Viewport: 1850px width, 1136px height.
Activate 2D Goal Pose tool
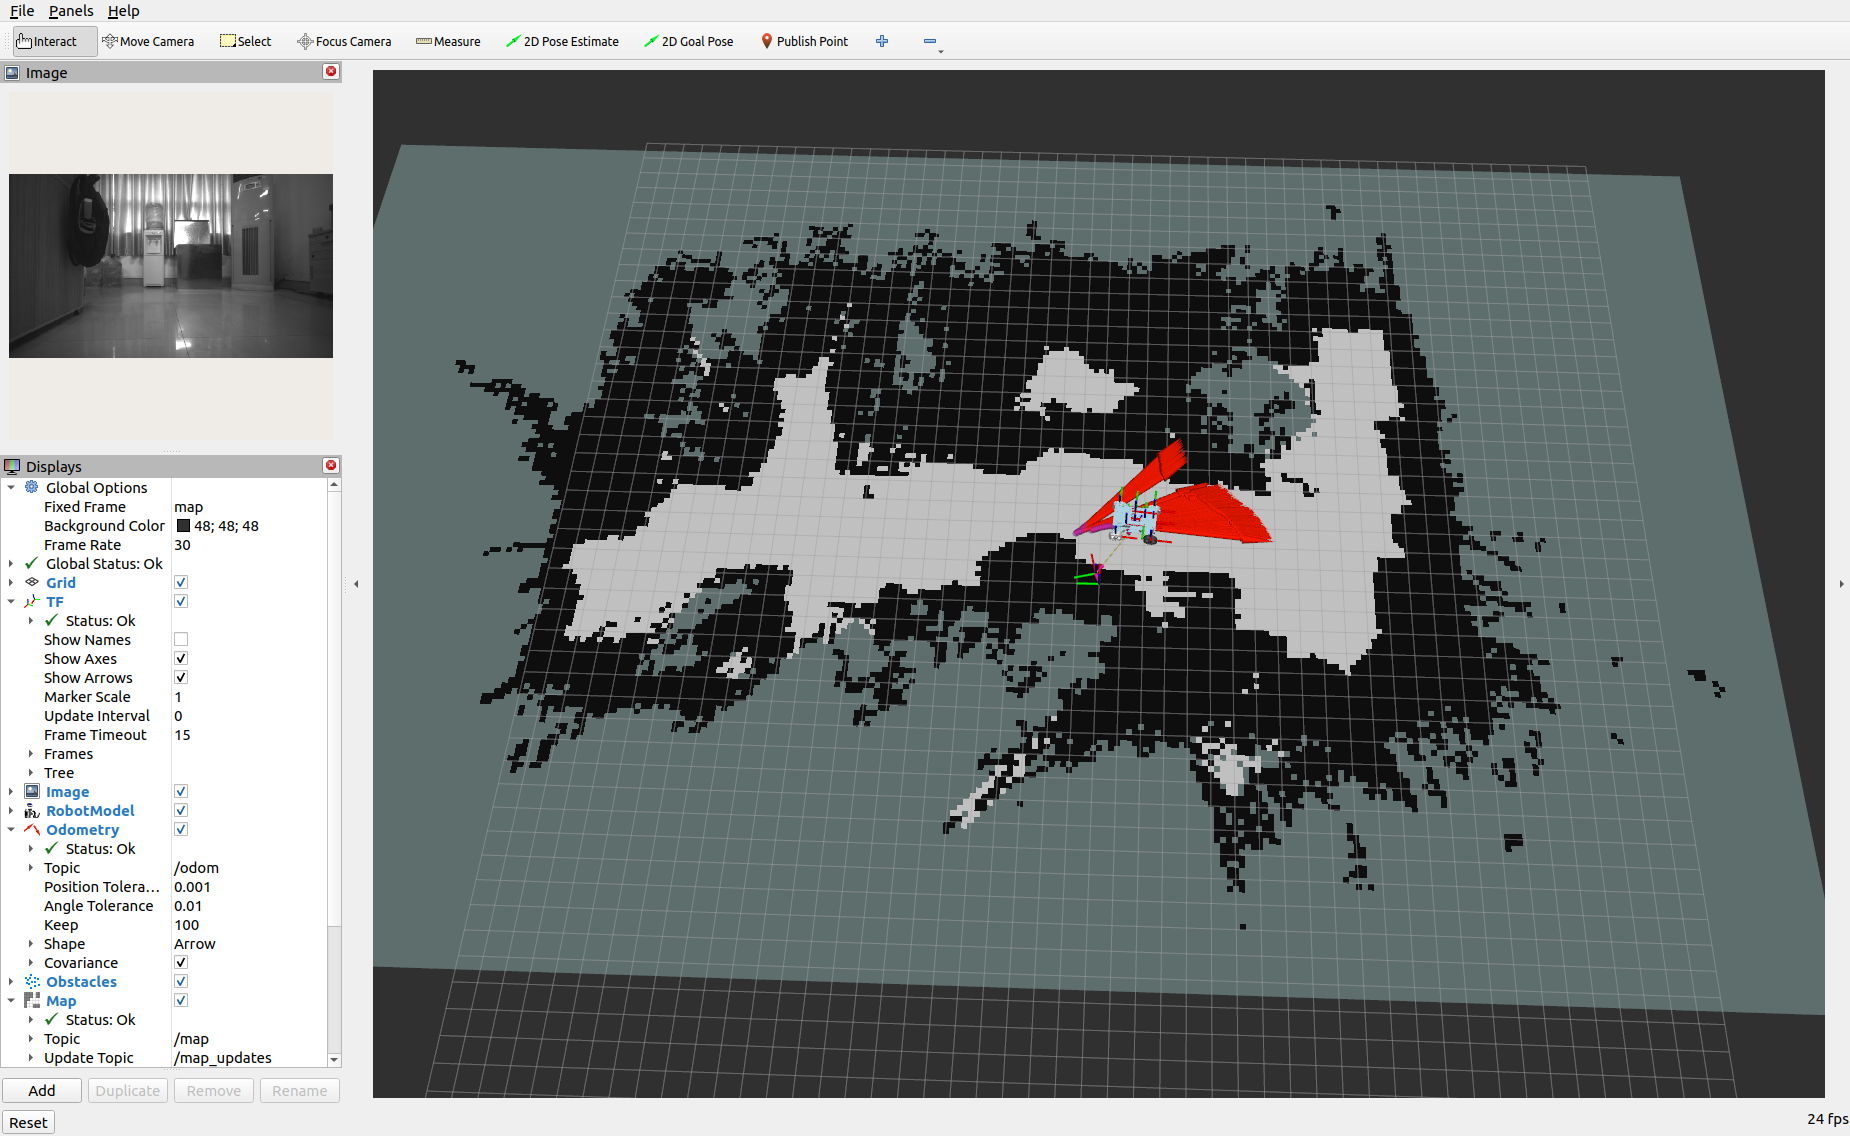(x=689, y=41)
